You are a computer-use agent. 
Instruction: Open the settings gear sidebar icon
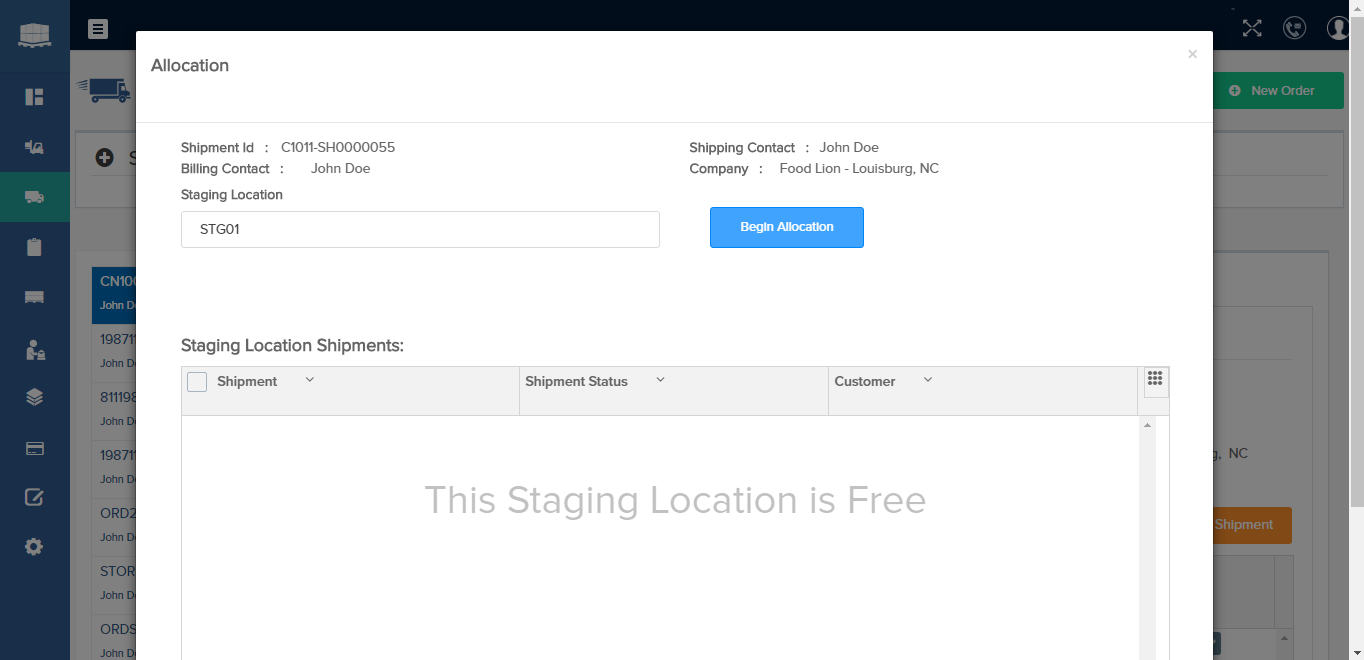tap(34, 547)
